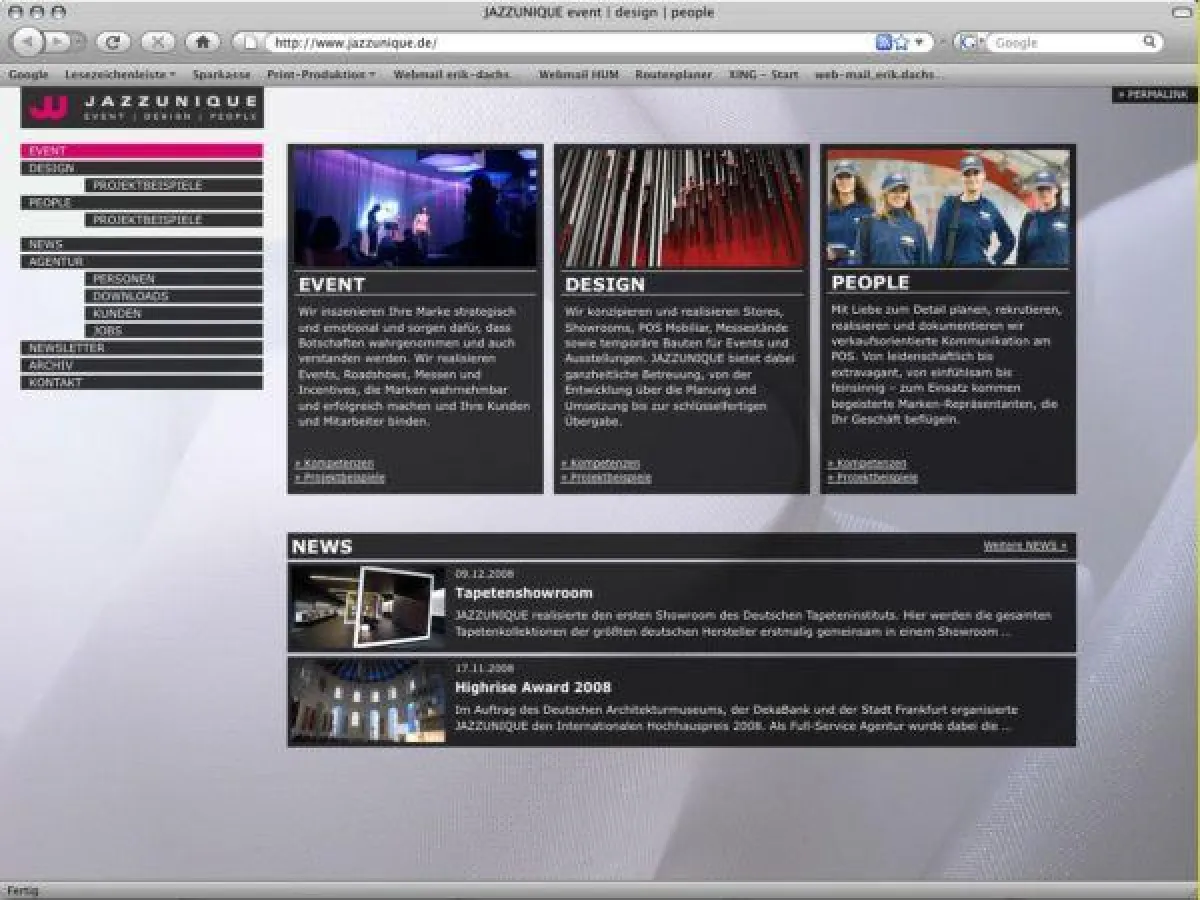Open the Tapetenshowroom news article headline

point(524,593)
